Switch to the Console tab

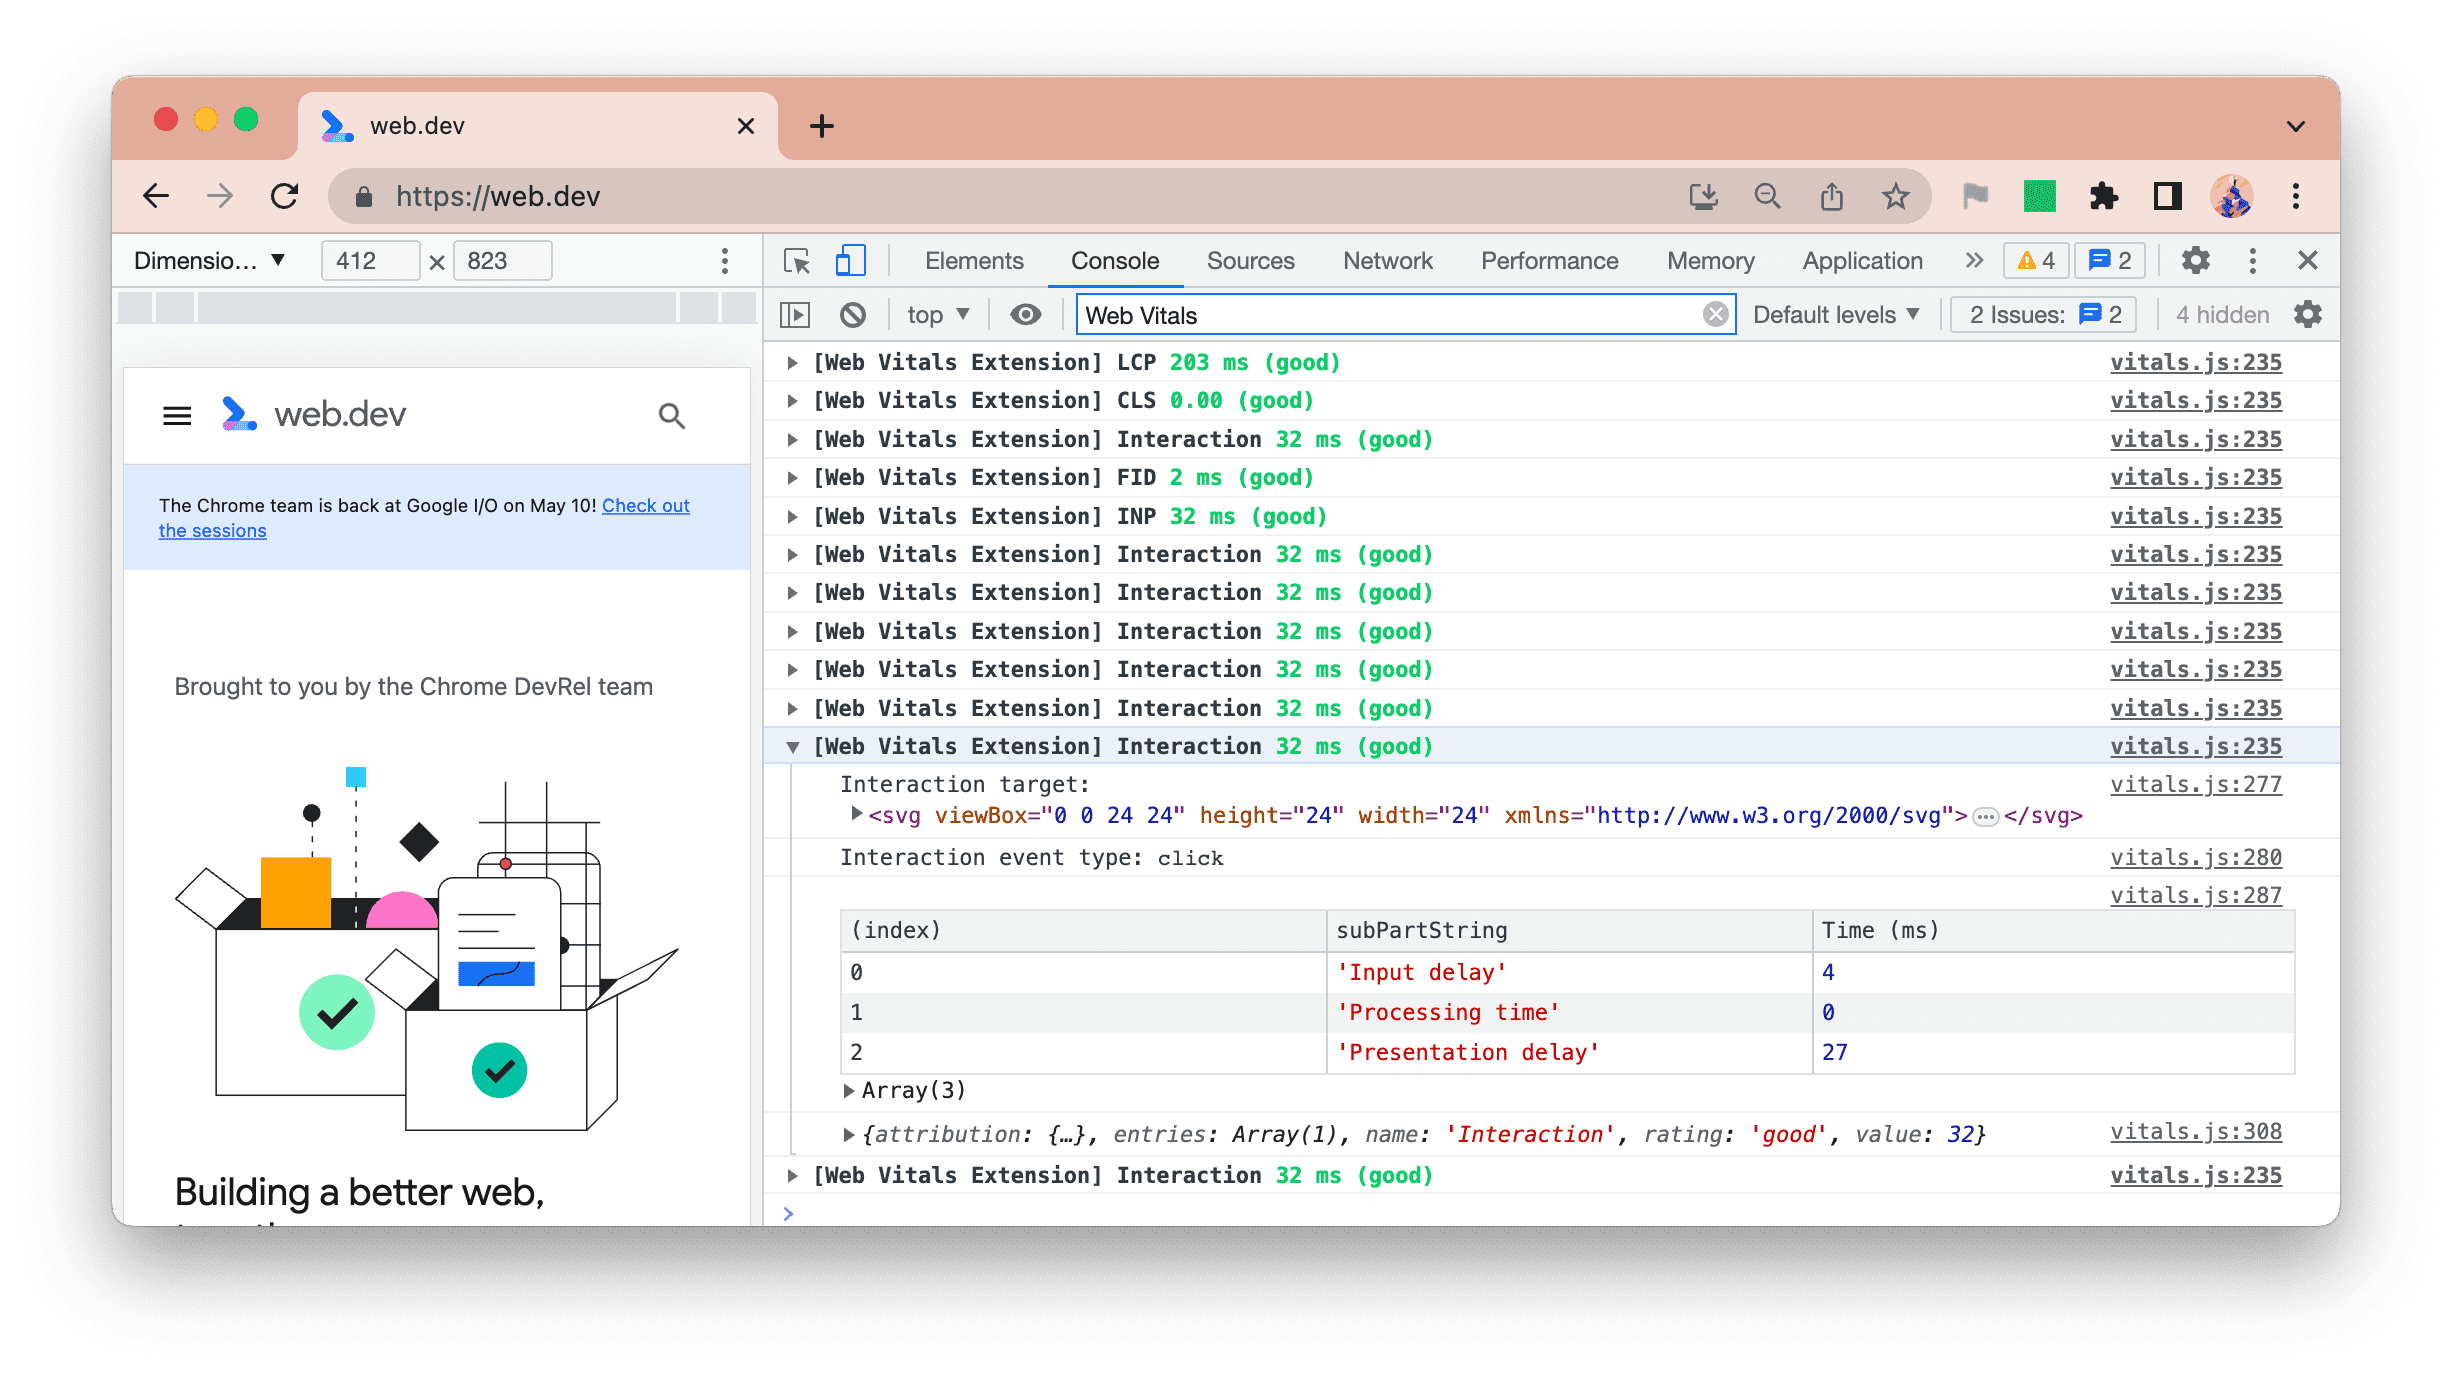tap(1115, 259)
